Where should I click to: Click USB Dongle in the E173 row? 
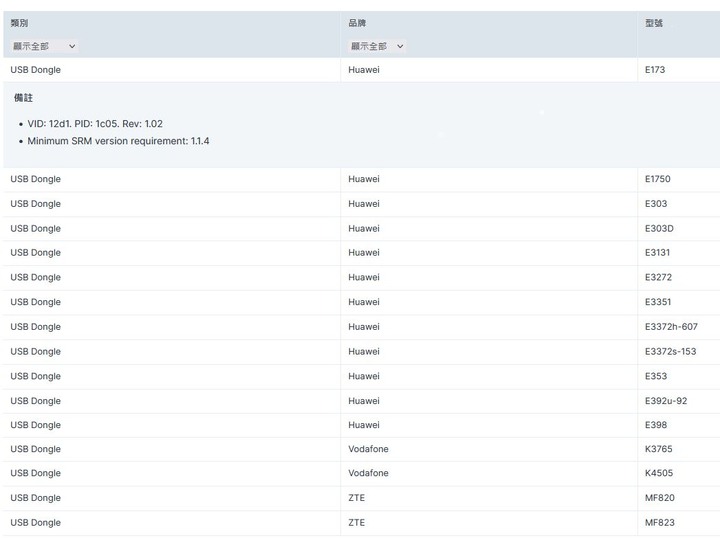[35, 70]
